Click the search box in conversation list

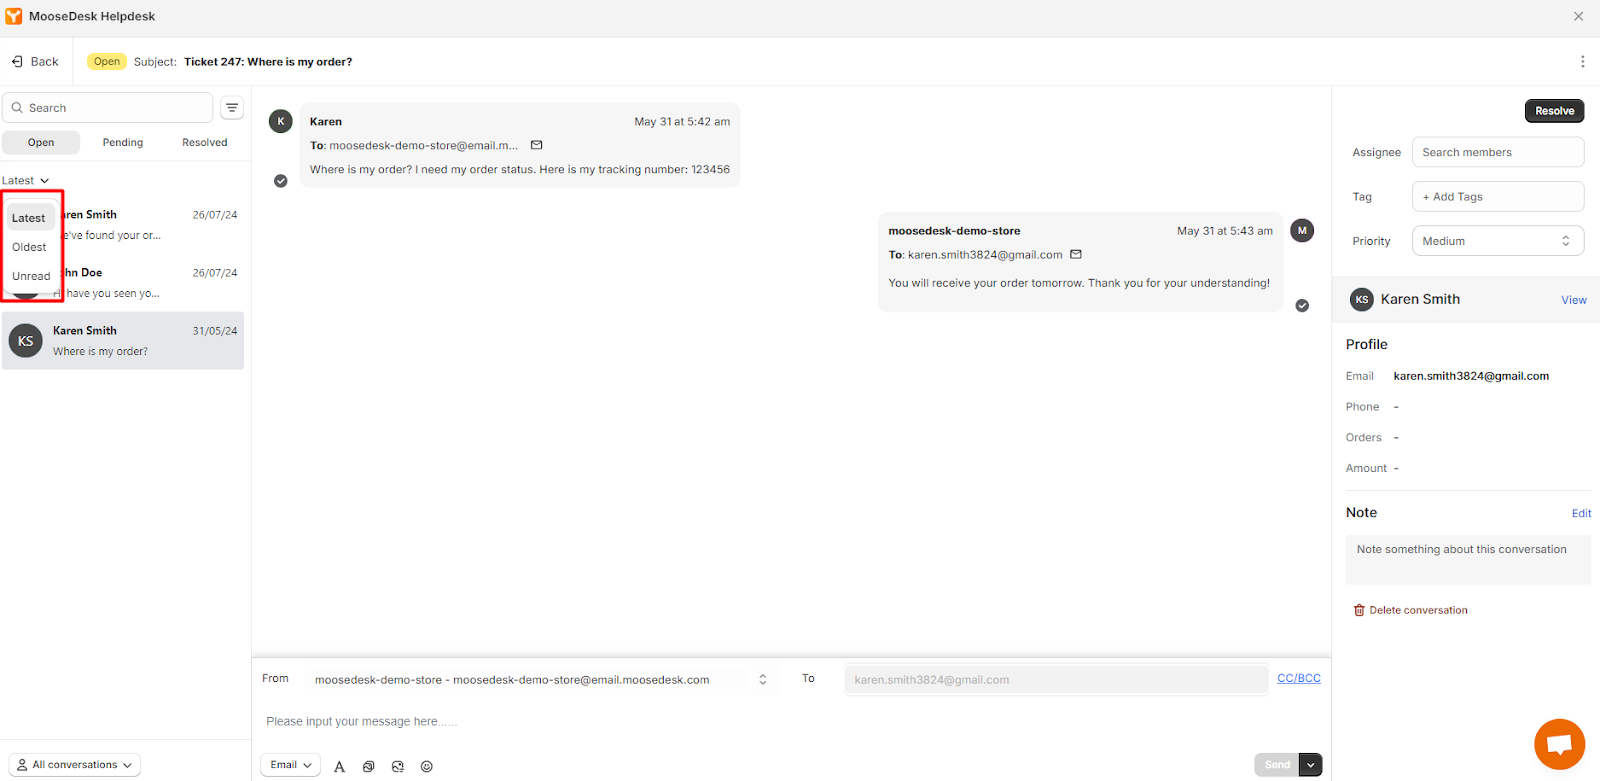point(108,108)
